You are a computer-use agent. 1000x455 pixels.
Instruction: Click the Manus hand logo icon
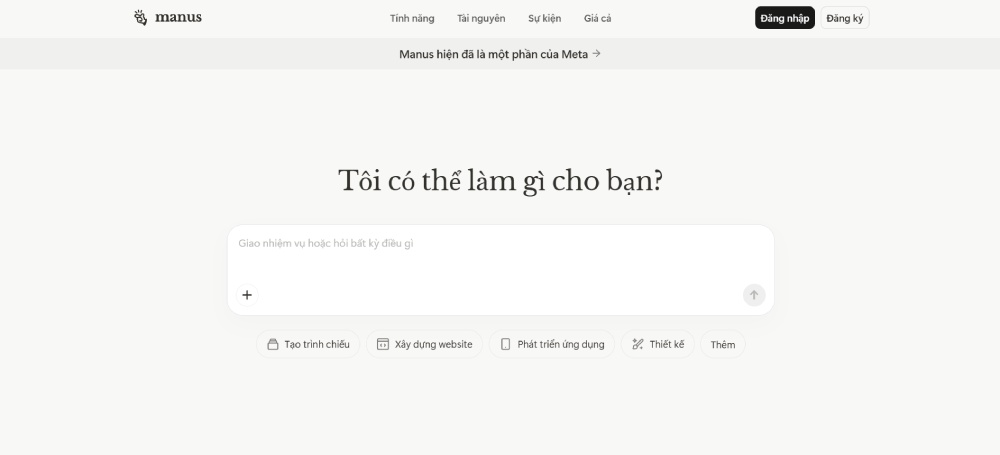(x=140, y=17)
